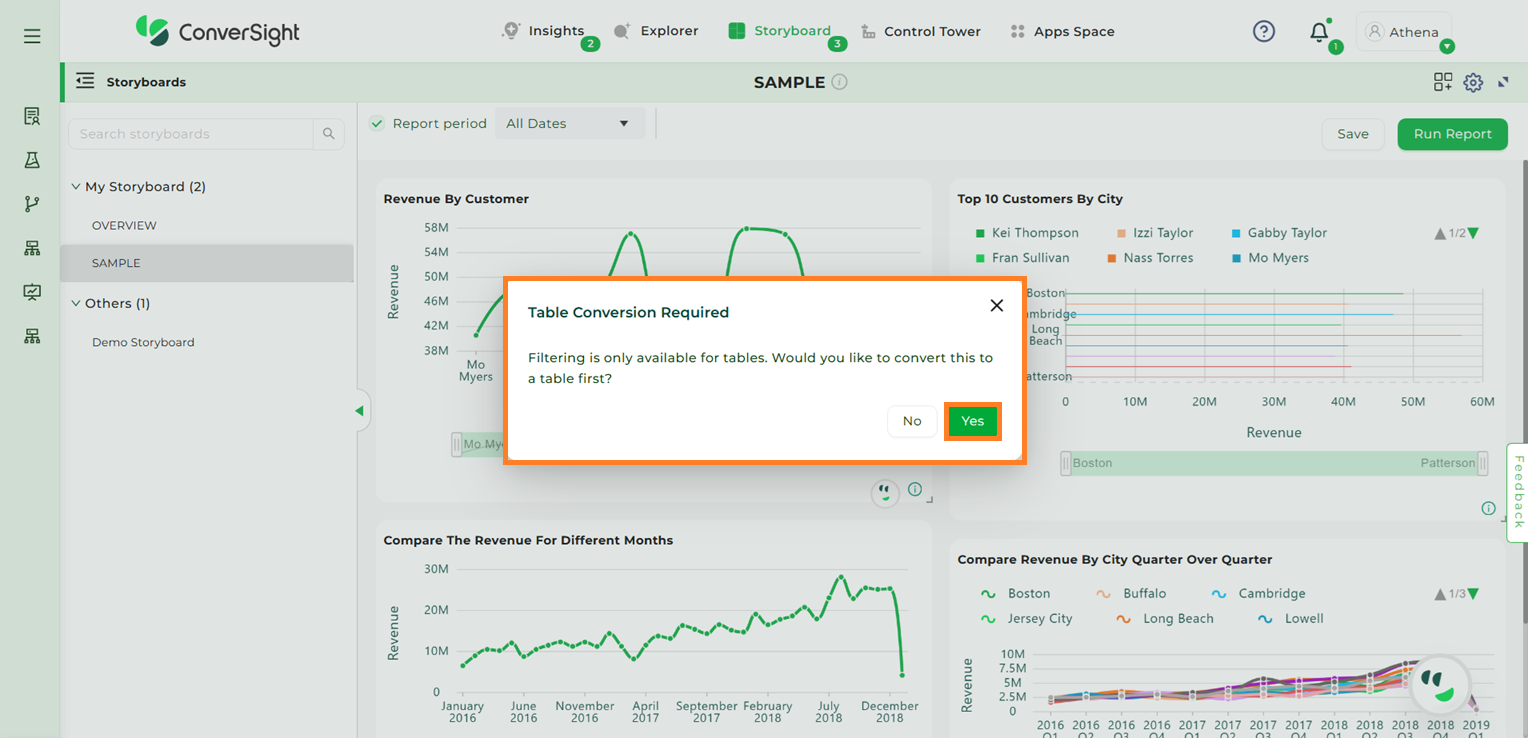Click the add widget grid icon
The width and height of the screenshot is (1528, 738).
click(x=1442, y=83)
